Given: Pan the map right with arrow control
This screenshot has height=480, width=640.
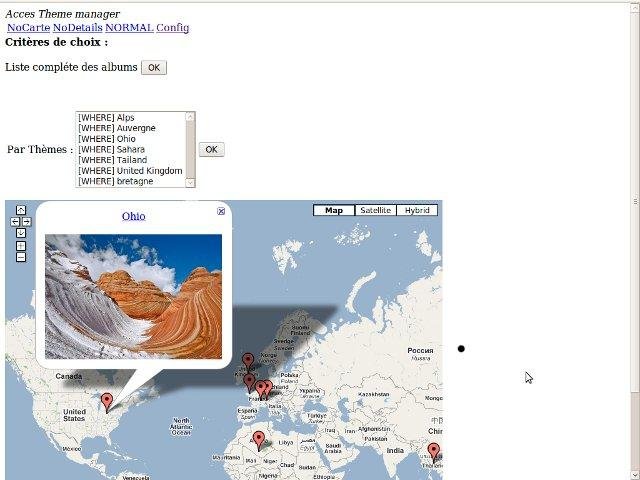Looking at the screenshot, I should click(26, 222).
